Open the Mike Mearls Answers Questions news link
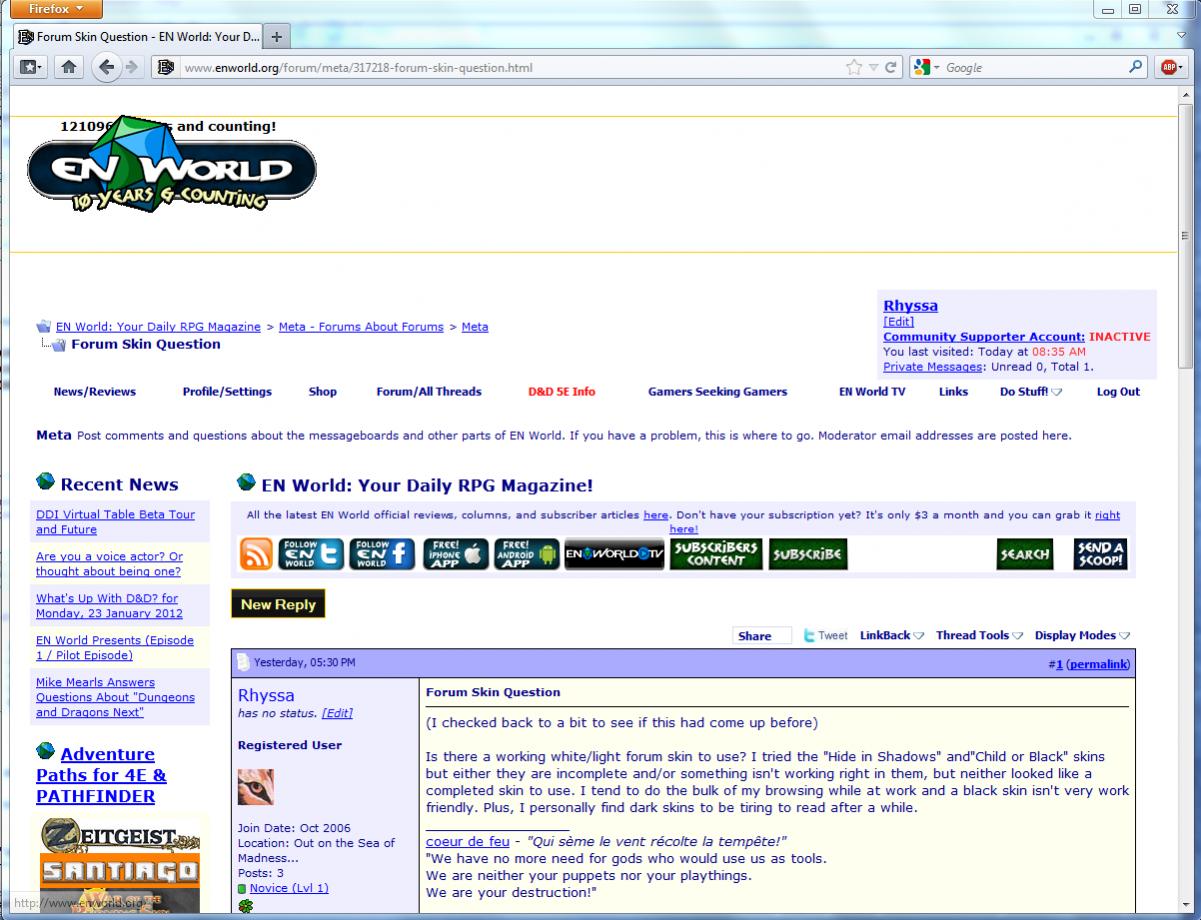The width and height of the screenshot is (1201, 920). point(116,697)
